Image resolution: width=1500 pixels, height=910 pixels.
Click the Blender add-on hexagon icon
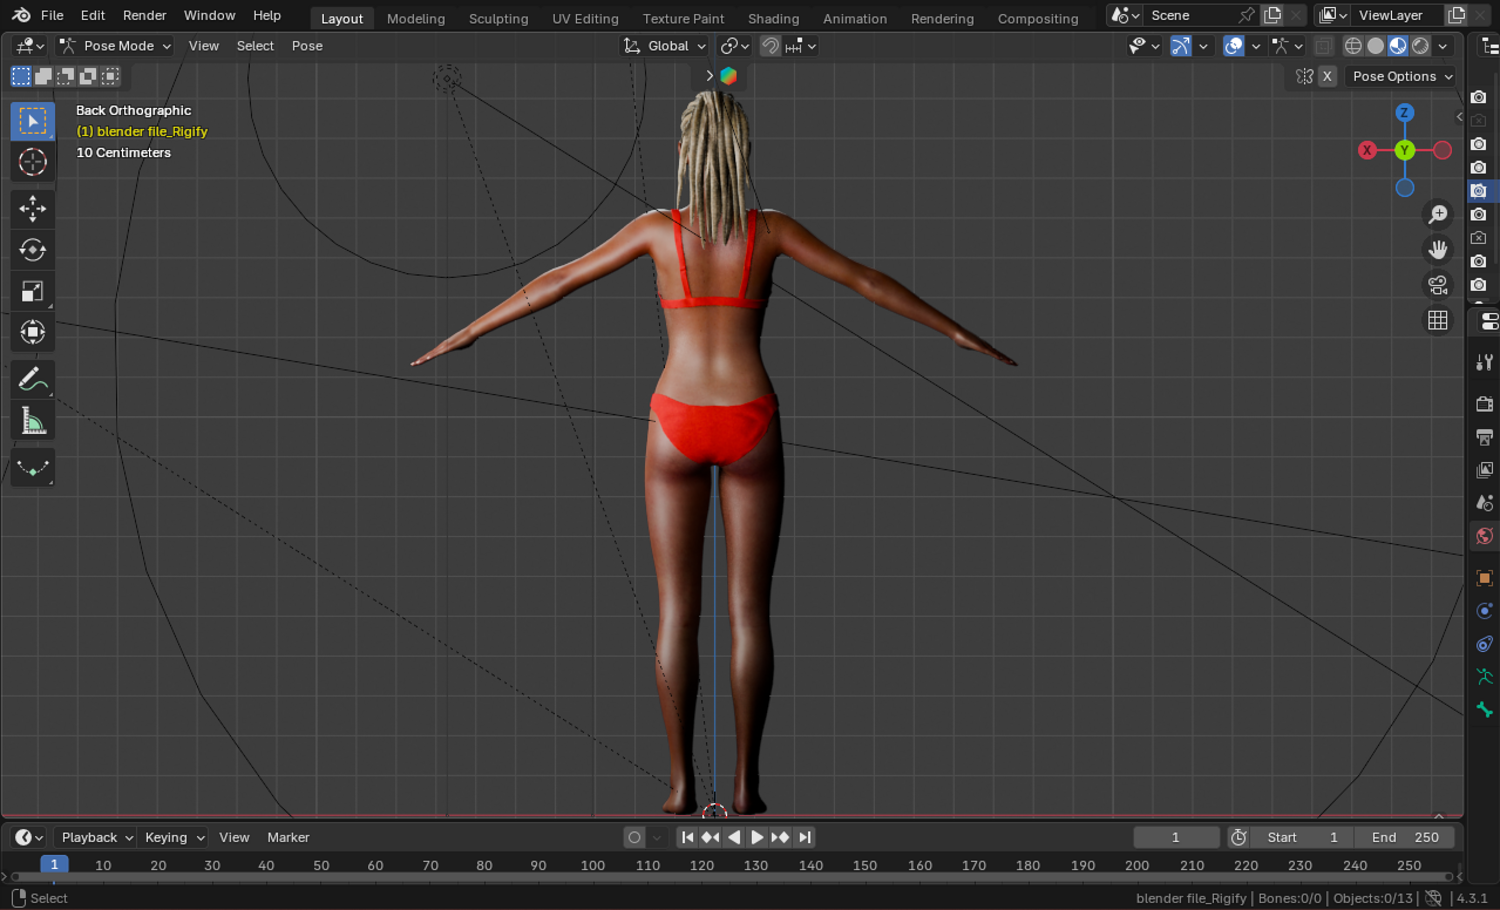tap(729, 76)
